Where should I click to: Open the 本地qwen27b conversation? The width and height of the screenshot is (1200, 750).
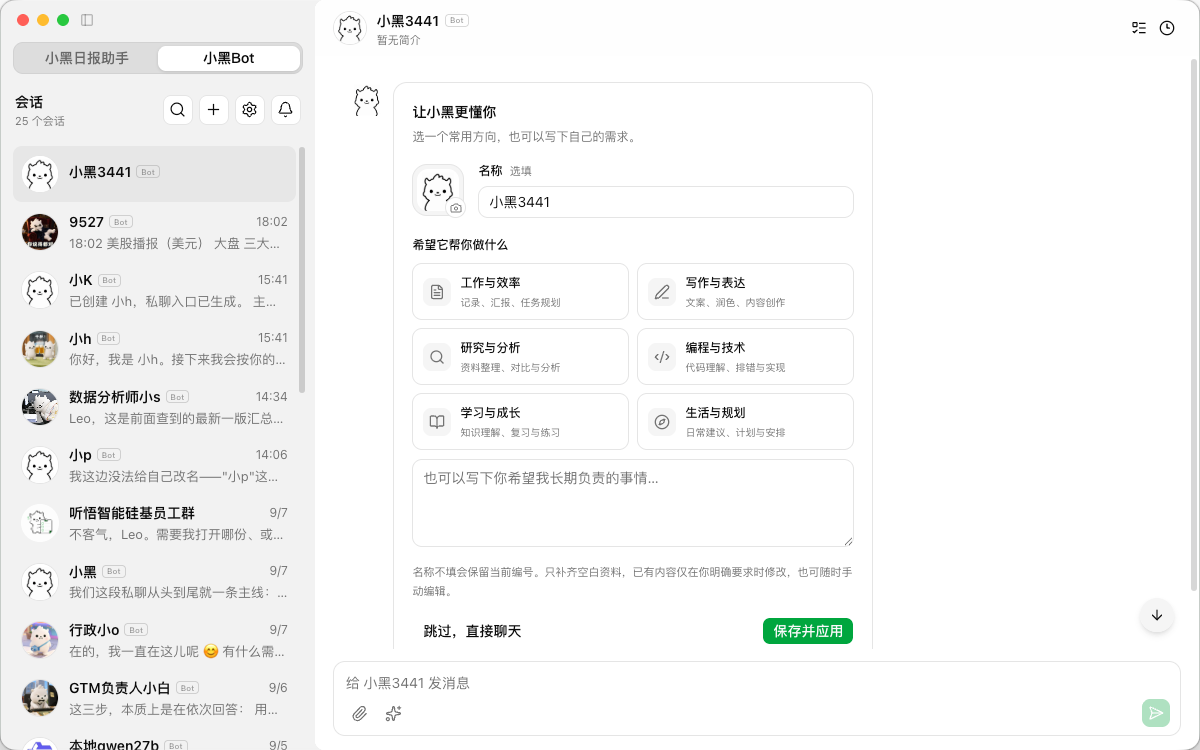point(154,742)
